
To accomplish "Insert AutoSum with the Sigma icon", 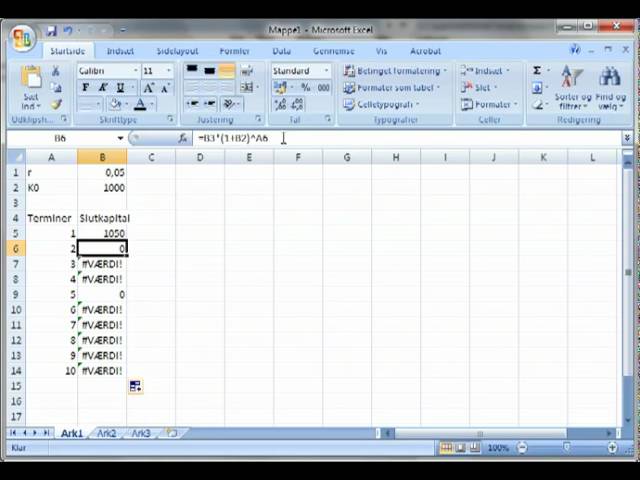I will [537, 71].
